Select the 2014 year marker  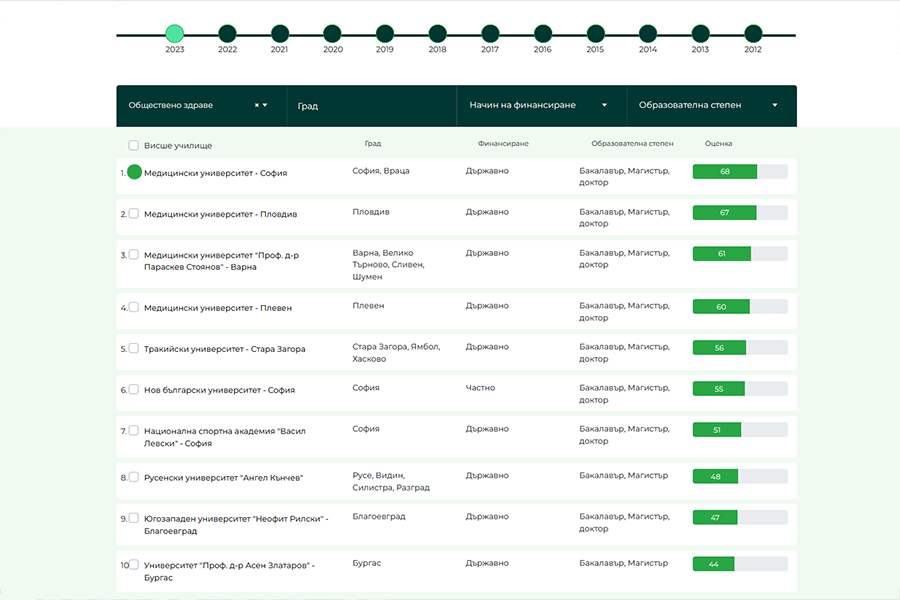click(x=648, y=34)
